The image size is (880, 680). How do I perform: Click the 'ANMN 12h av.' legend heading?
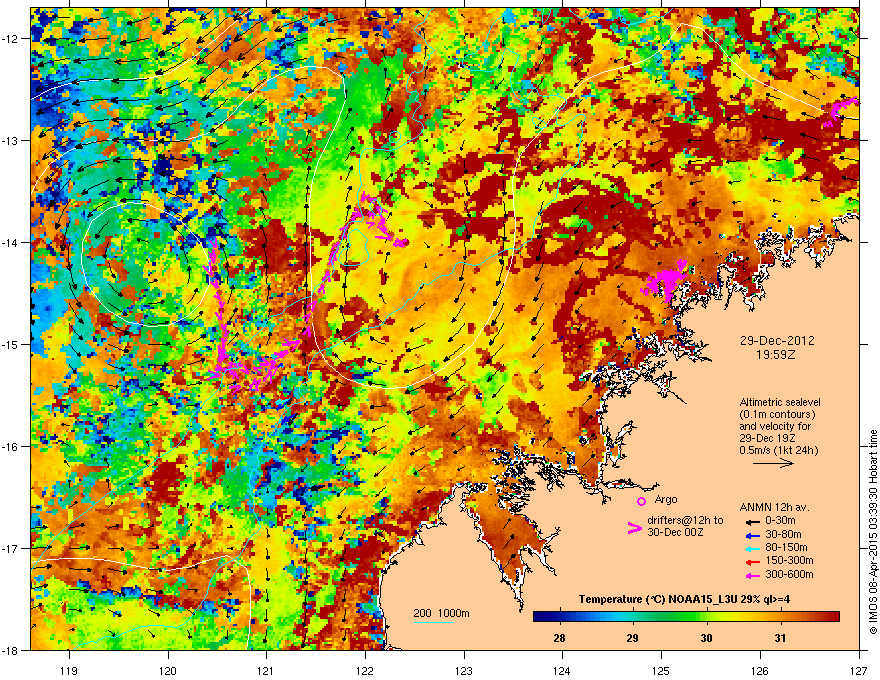775,508
